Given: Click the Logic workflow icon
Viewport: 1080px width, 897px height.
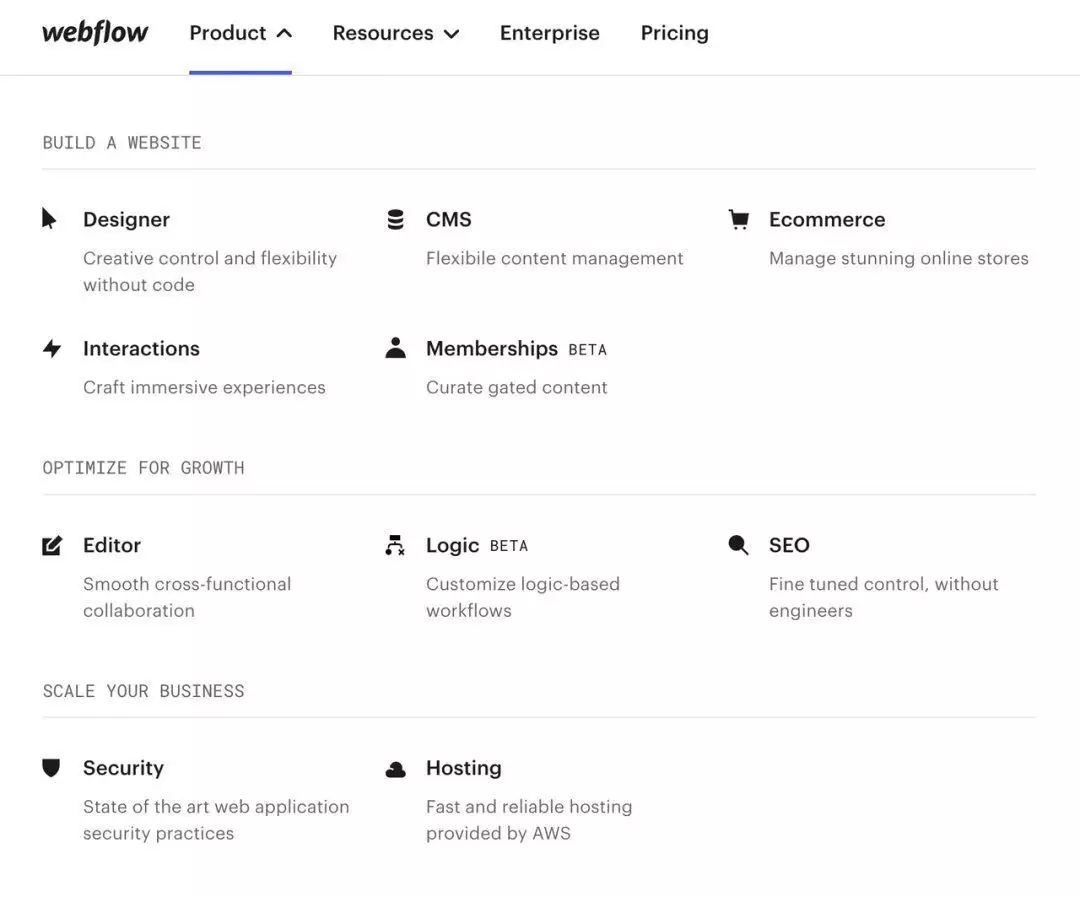Looking at the screenshot, I should coord(395,545).
